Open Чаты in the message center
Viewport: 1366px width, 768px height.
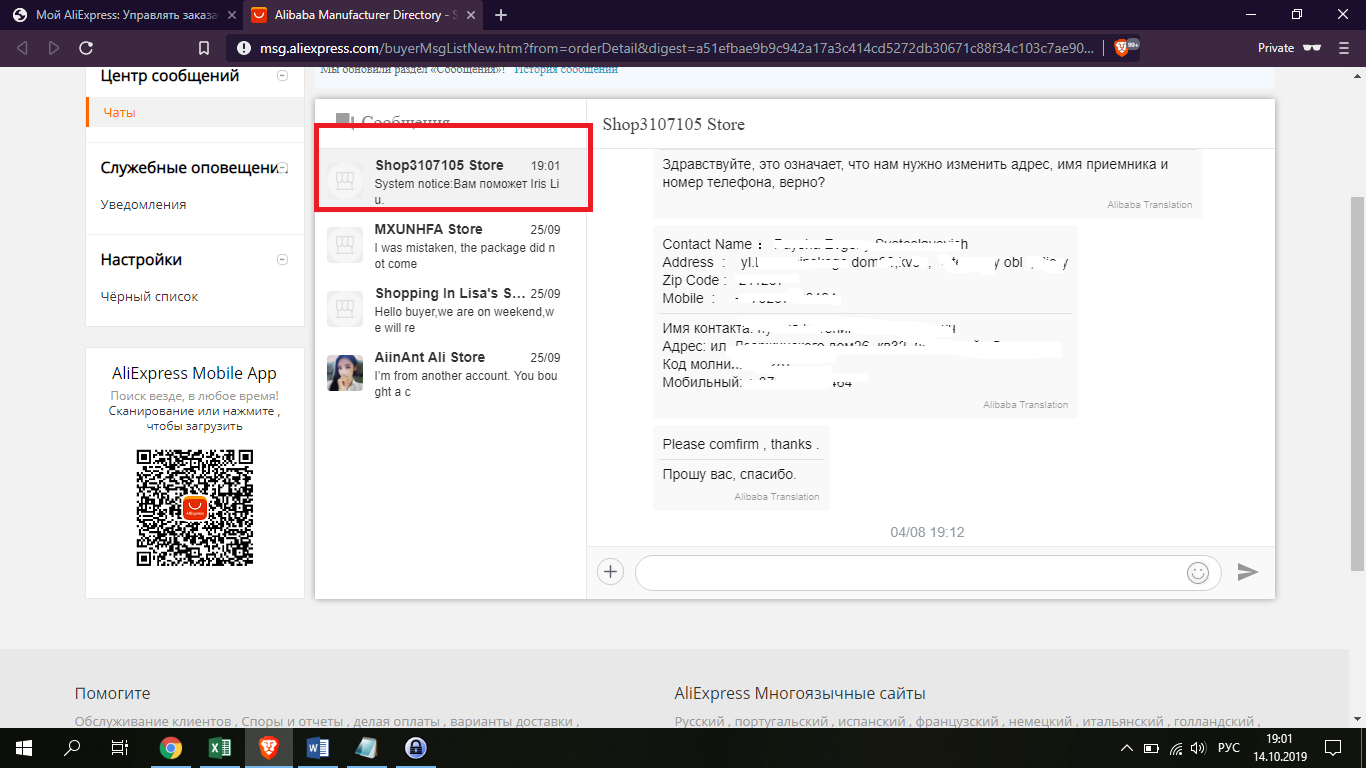click(119, 113)
